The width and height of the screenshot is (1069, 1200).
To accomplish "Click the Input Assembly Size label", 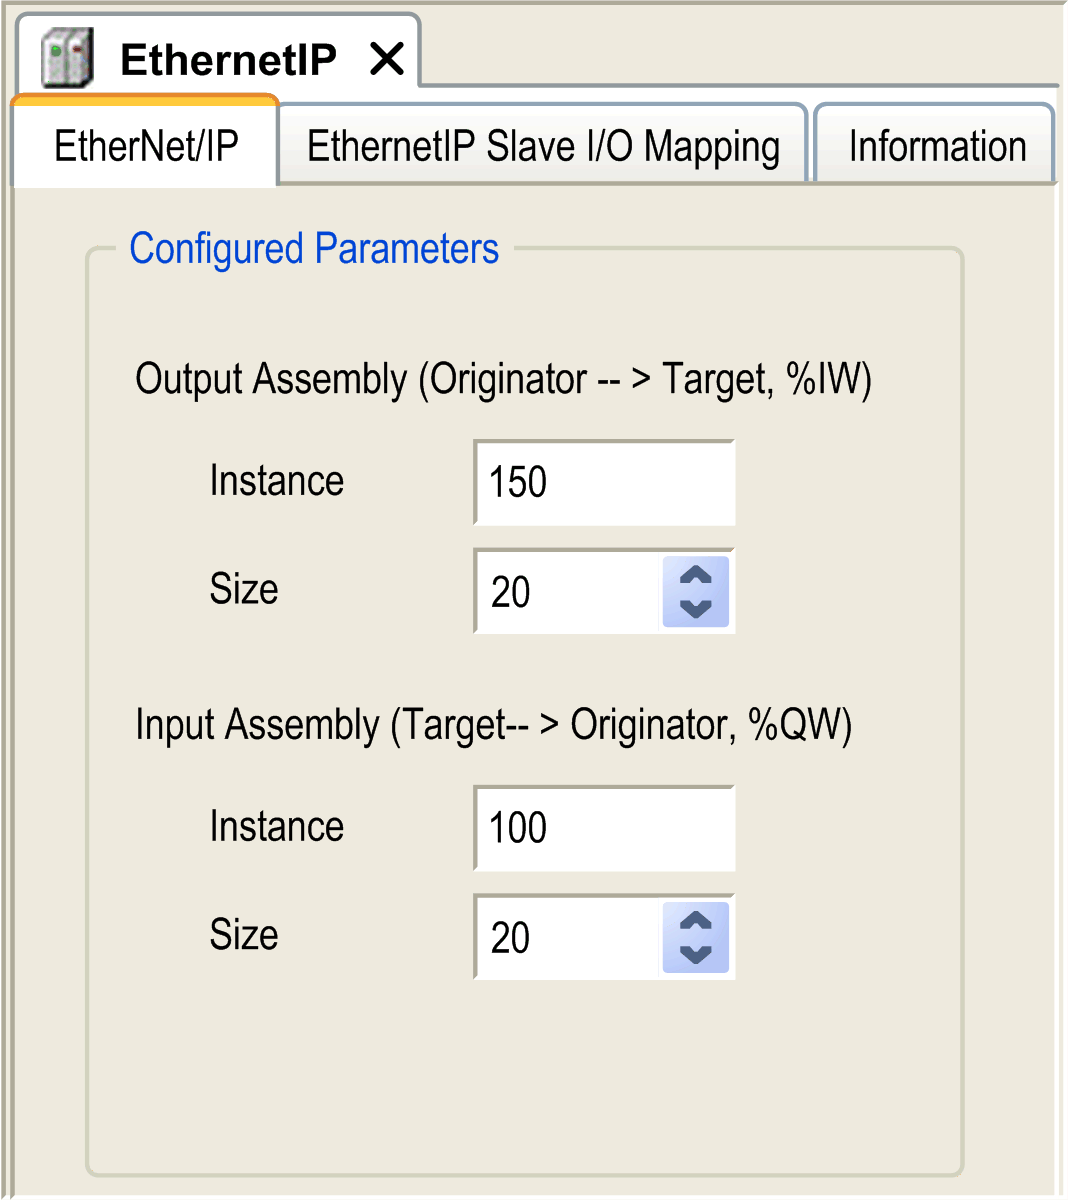I will [243, 935].
